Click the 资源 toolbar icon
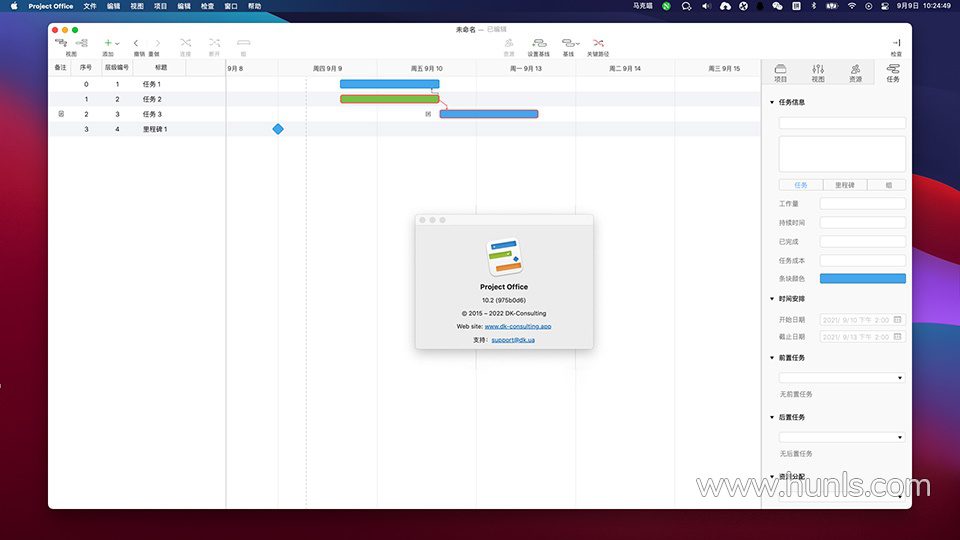The width and height of the screenshot is (960, 540). tap(509, 43)
